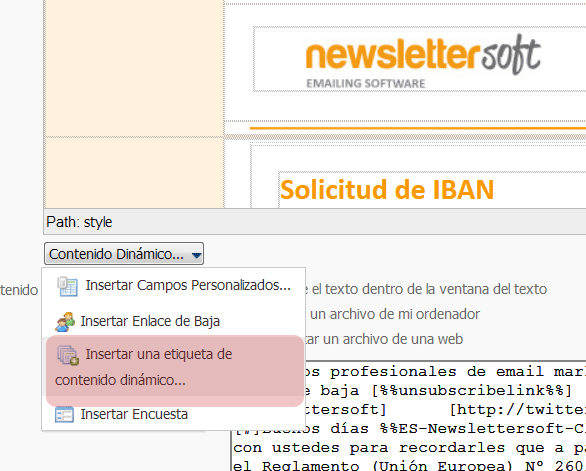Open the Contenido Dinámico dropdown
This screenshot has height=471, width=586.
[124, 254]
